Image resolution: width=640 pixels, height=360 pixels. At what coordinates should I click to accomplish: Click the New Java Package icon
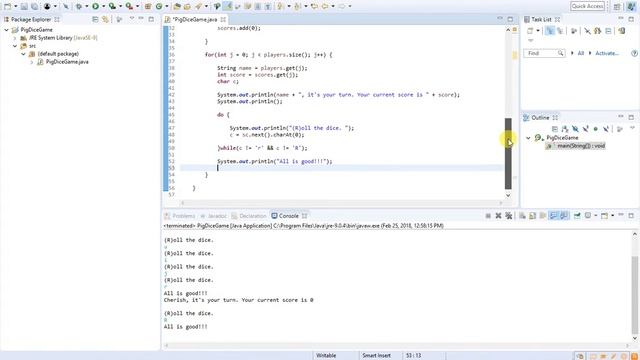148,6
